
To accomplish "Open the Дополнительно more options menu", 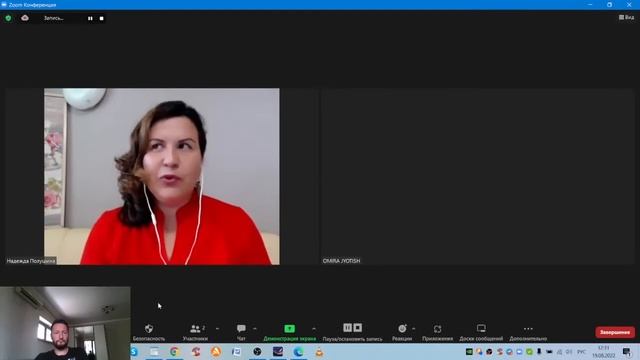I will [528, 332].
